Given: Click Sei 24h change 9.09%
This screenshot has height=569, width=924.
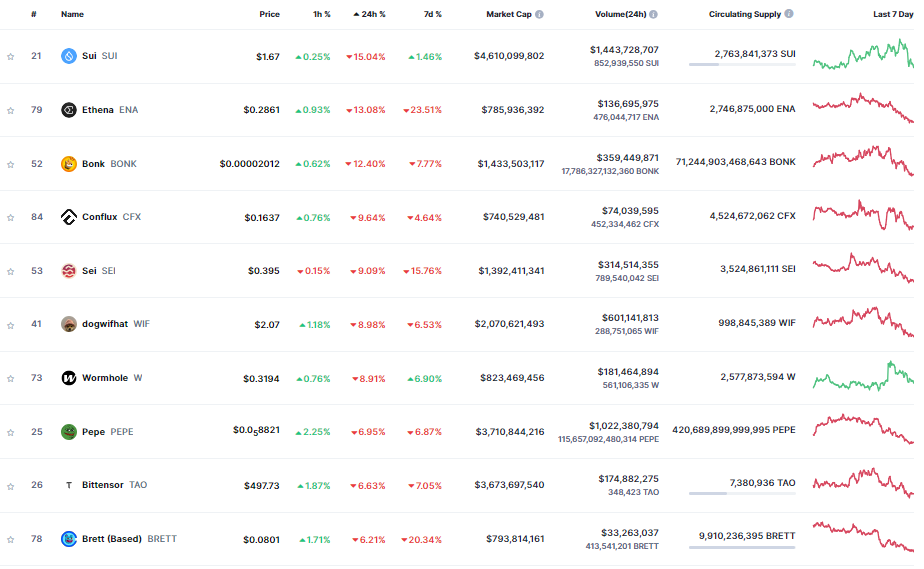Looking at the screenshot, I should tap(368, 271).
